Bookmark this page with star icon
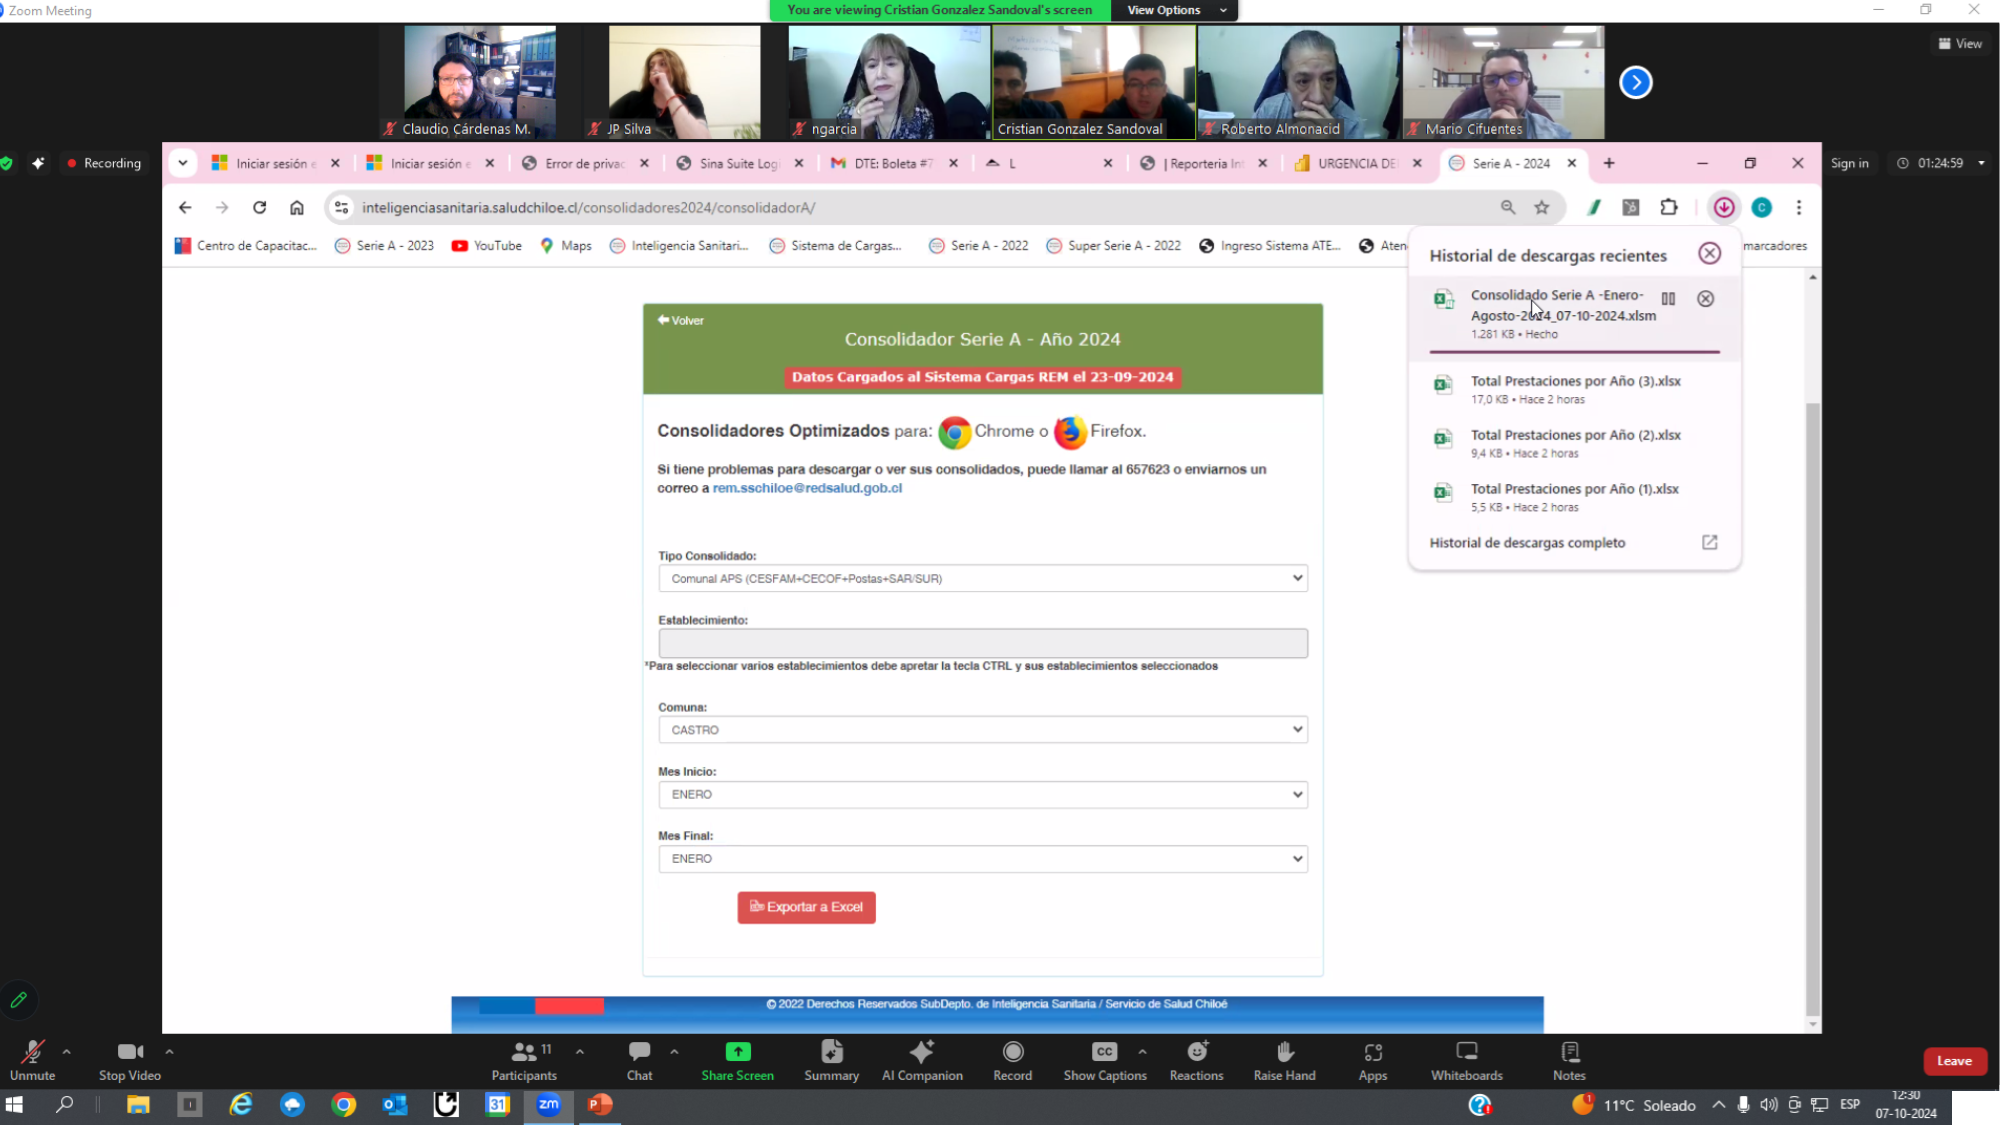The height and width of the screenshot is (1125, 2000). [1541, 207]
